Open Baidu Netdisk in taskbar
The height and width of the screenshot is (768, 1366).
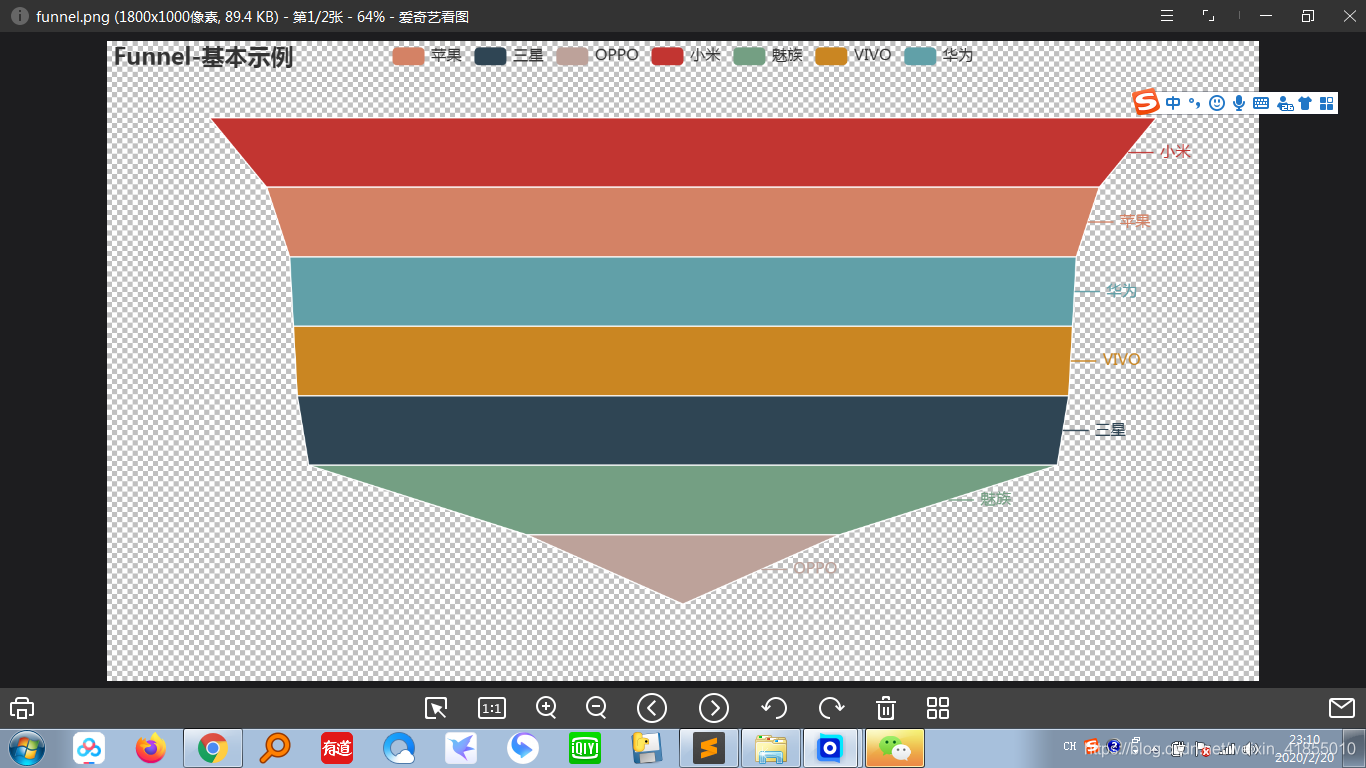coord(89,747)
